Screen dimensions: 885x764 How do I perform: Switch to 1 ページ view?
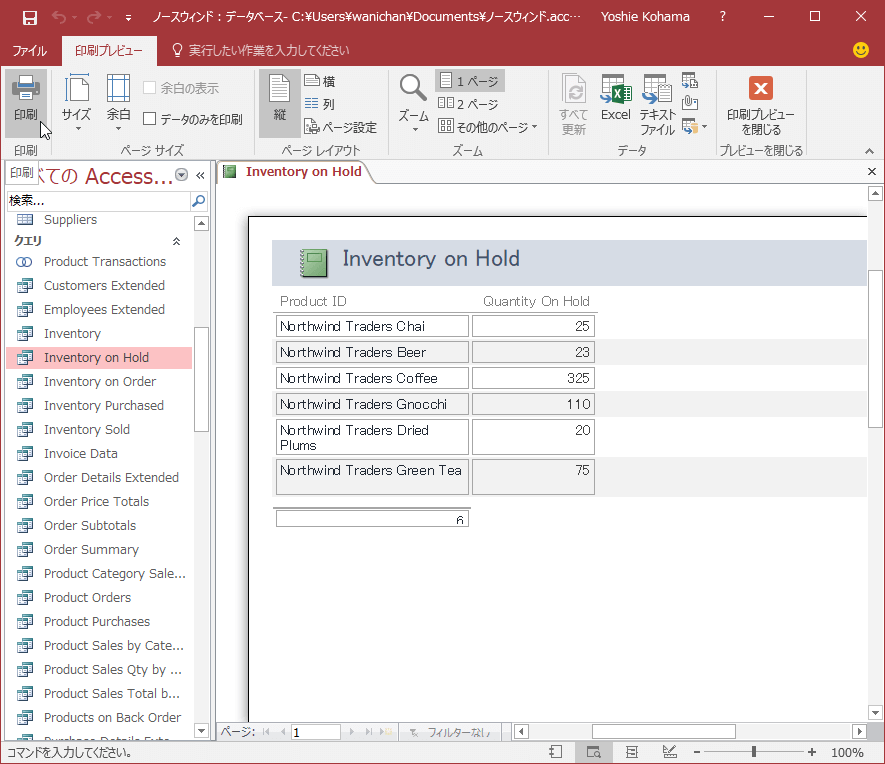(x=470, y=81)
